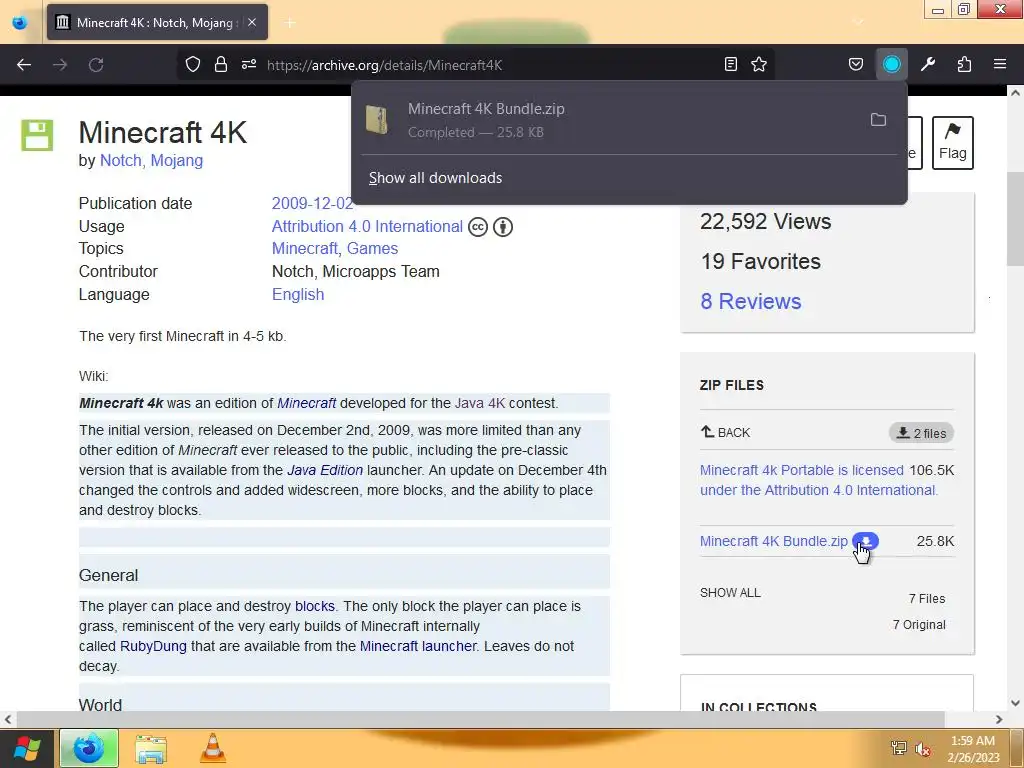Open the List all tabs chevron
The height and width of the screenshot is (768, 1024).
(x=859, y=22)
